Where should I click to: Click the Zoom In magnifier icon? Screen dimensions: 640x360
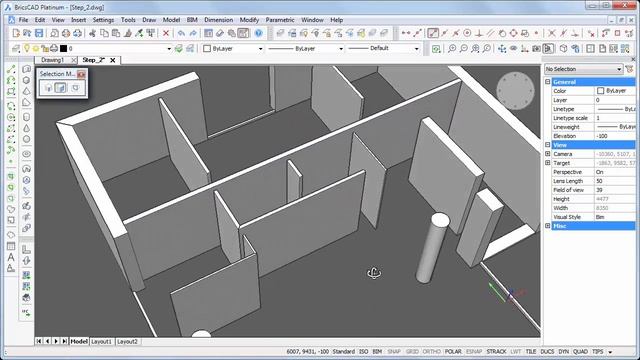(452, 49)
